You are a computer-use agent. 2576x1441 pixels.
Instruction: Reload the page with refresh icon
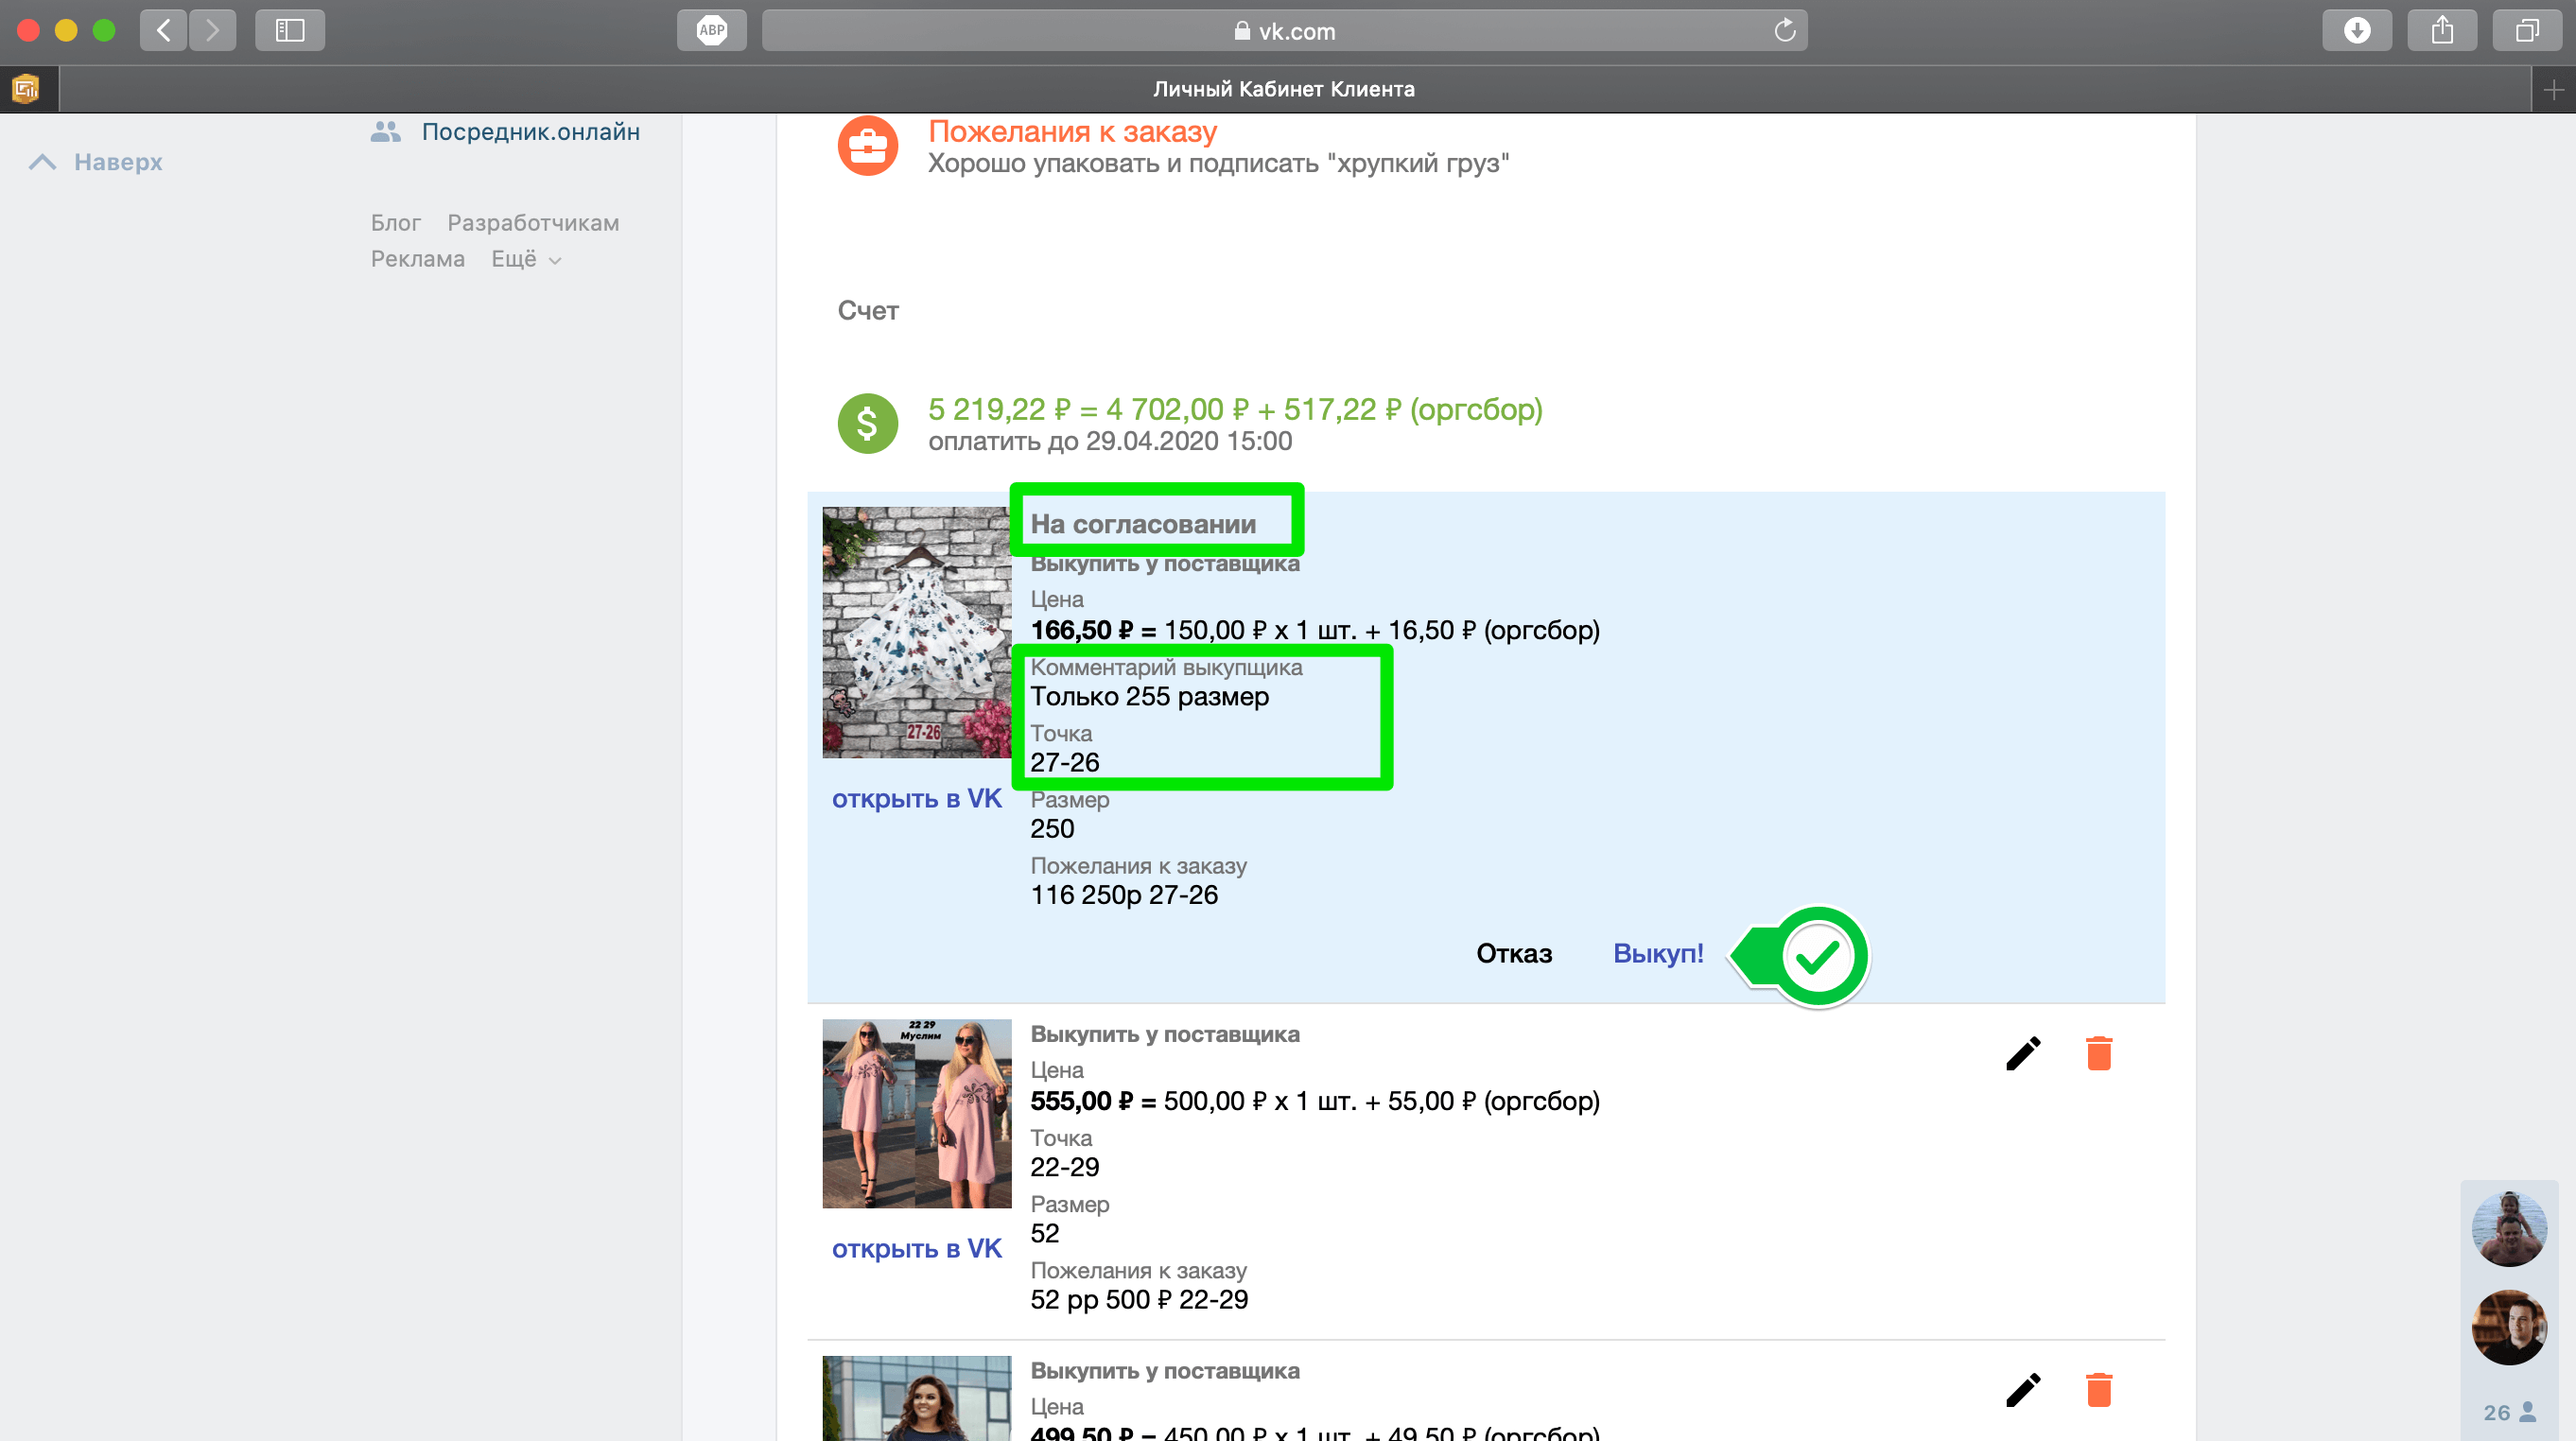click(x=1784, y=31)
